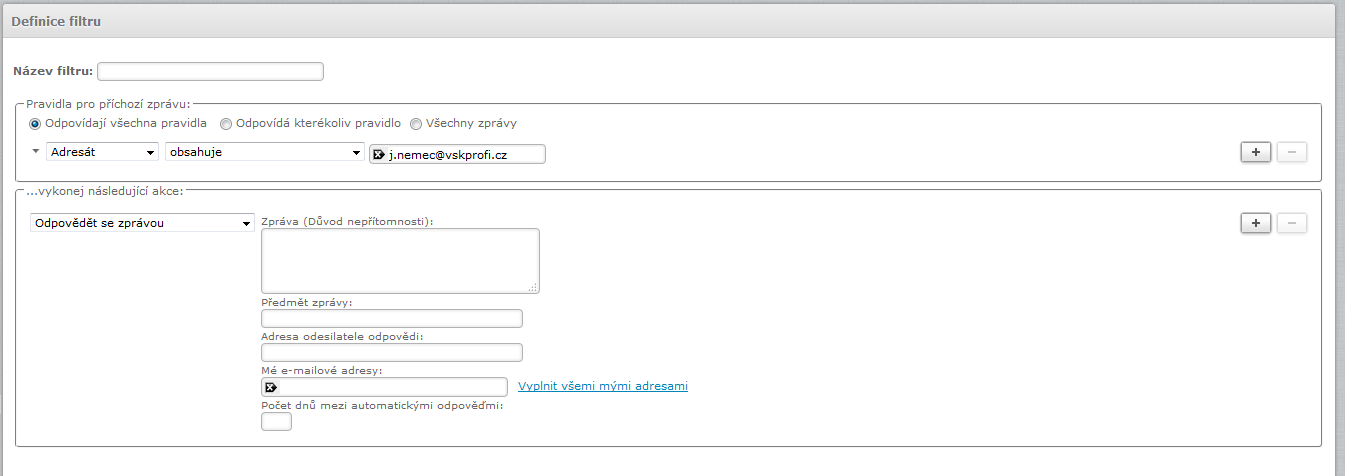
Task: Click the tag icon in Mé e-mailové adresy field
Action: click(270, 387)
